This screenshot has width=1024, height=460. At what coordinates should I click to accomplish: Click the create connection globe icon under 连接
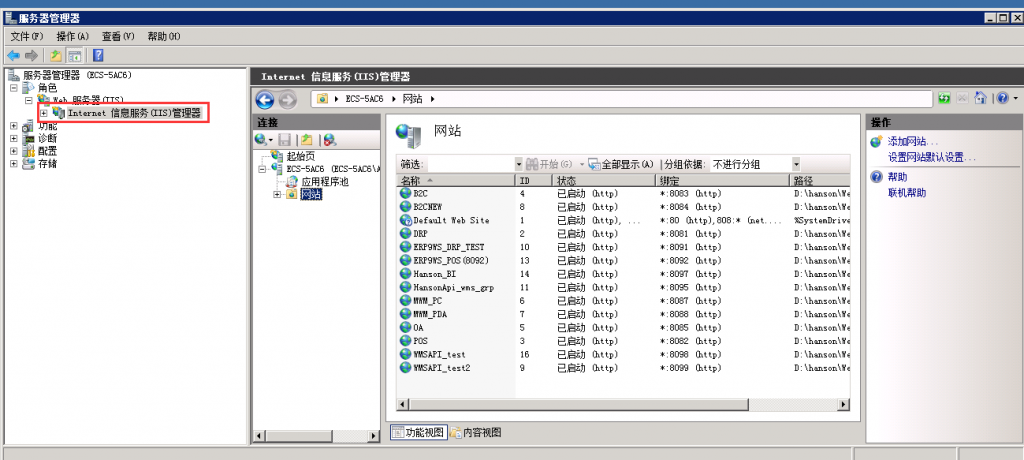point(261,139)
